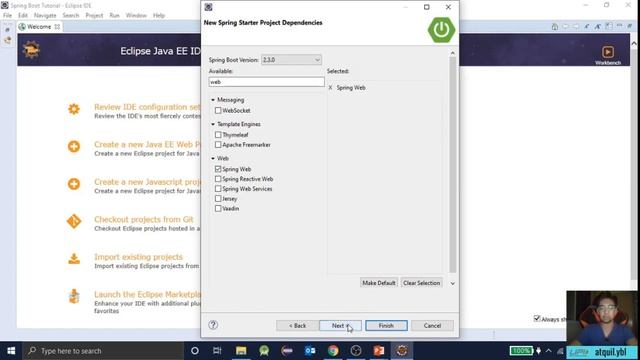Viewport: 640px width, 360px height.
Task: Check the Spring Reactive Web dependency
Action: point(218,179)
